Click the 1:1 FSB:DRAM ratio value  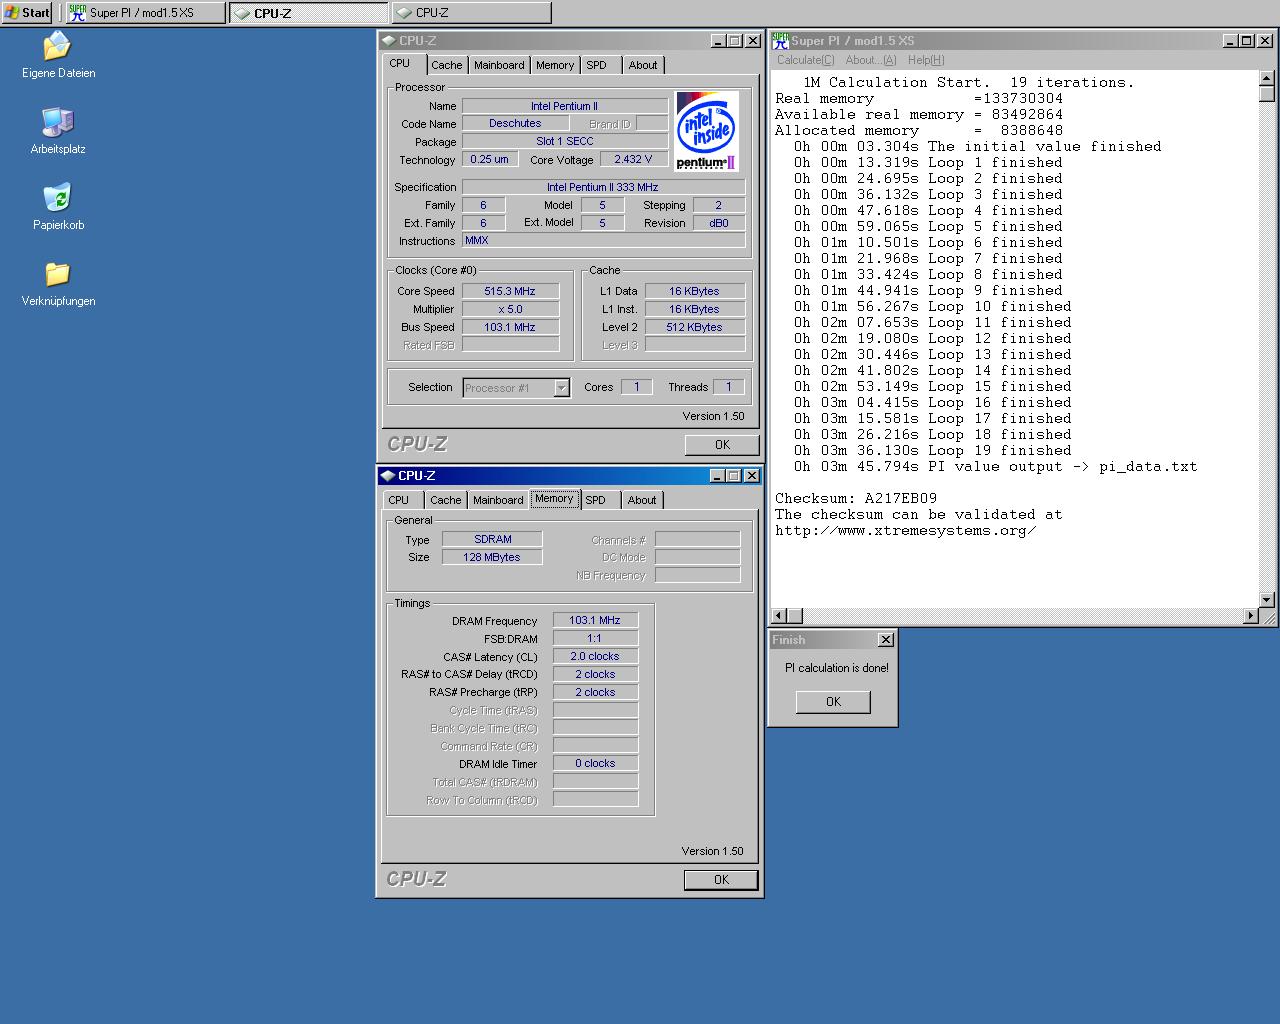(595, 639)
